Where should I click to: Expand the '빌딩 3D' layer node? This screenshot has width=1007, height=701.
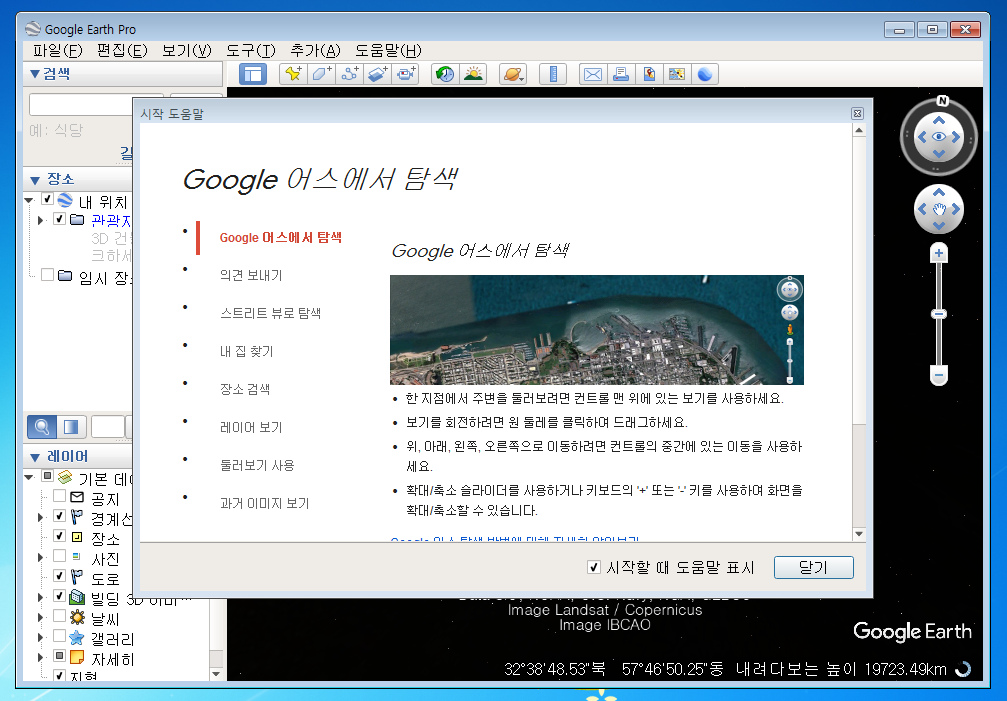[40, 597]
